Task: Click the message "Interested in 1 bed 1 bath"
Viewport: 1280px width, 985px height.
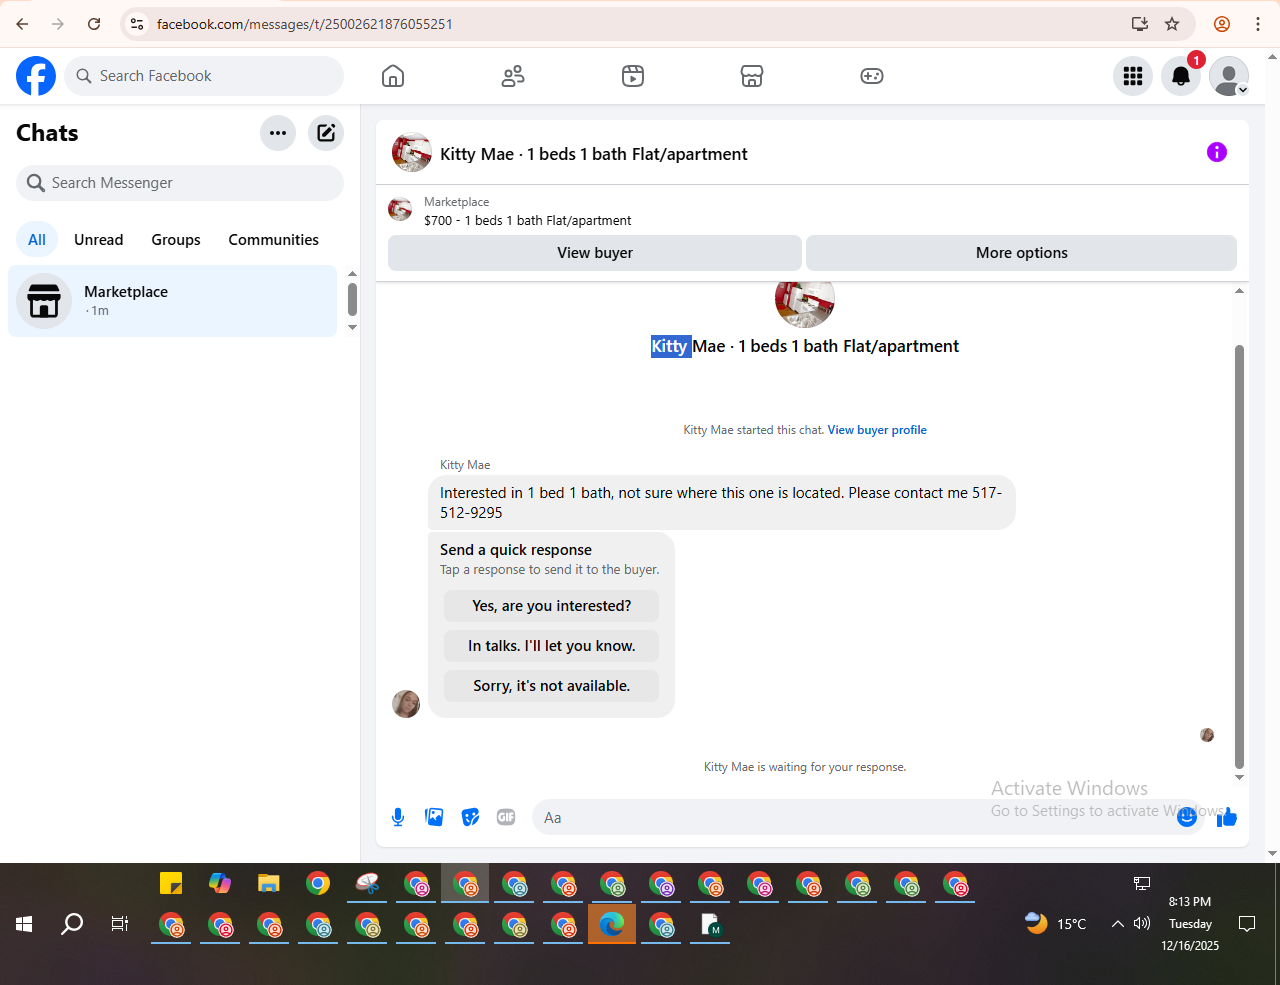Action: (722, 503)
